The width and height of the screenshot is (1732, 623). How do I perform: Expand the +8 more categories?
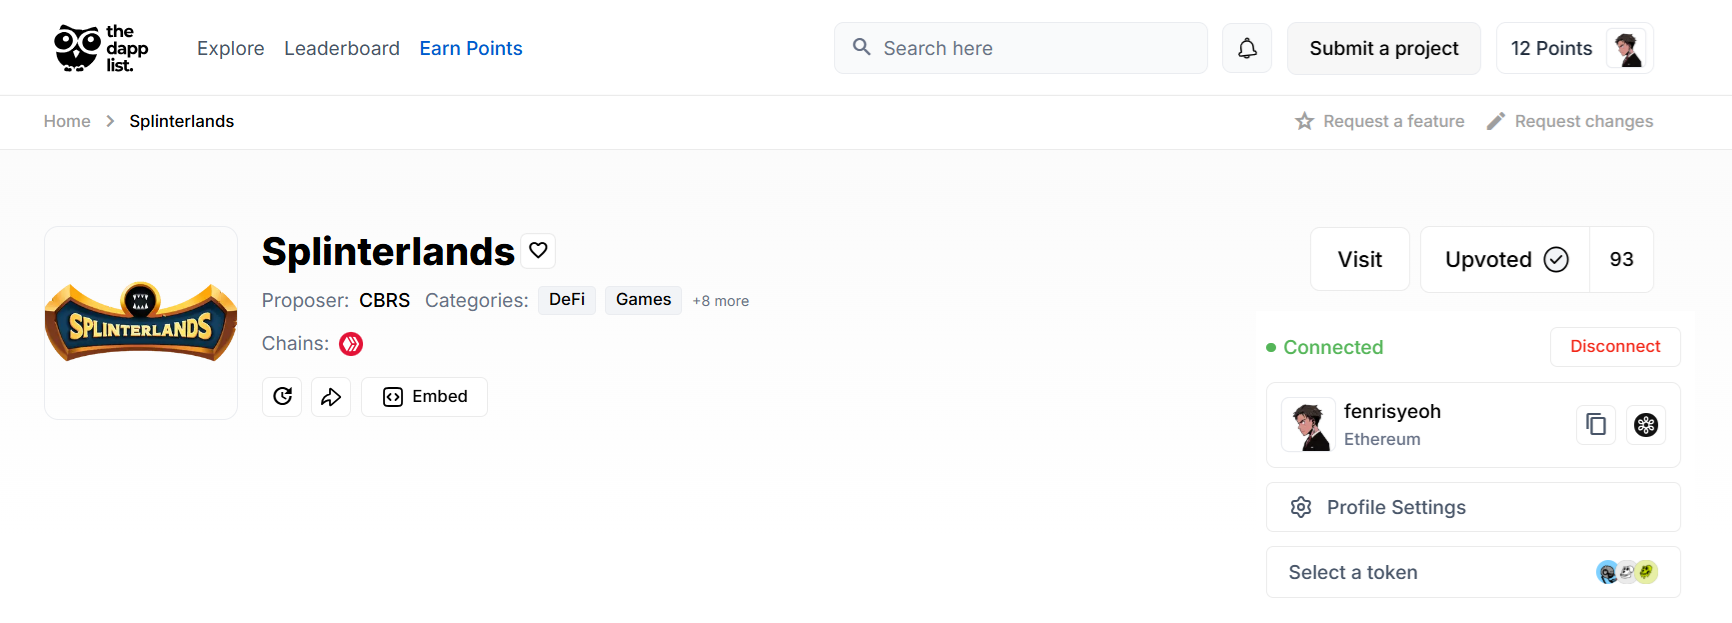[720, 301]
